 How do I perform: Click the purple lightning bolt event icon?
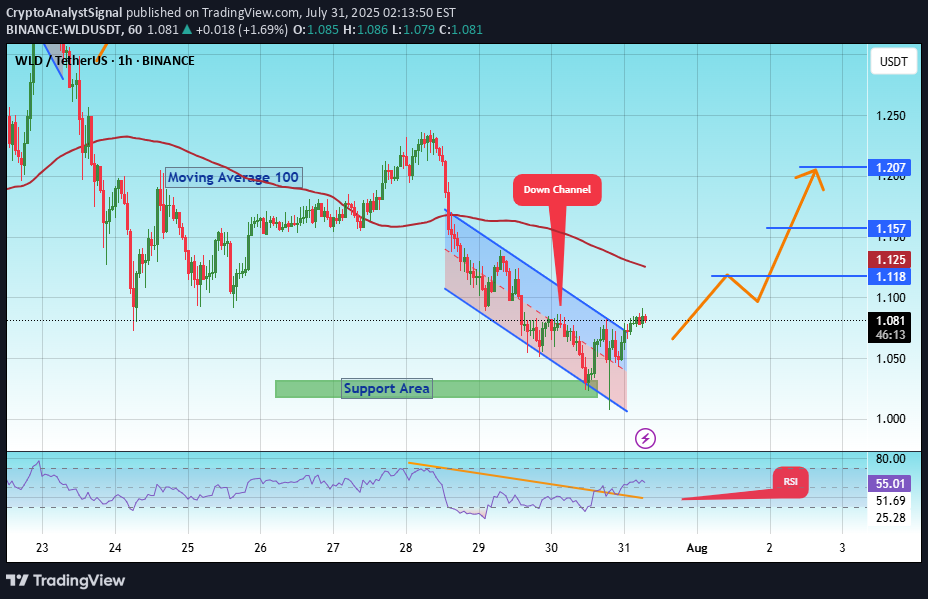pyautogui.click(x=645, y=439)
